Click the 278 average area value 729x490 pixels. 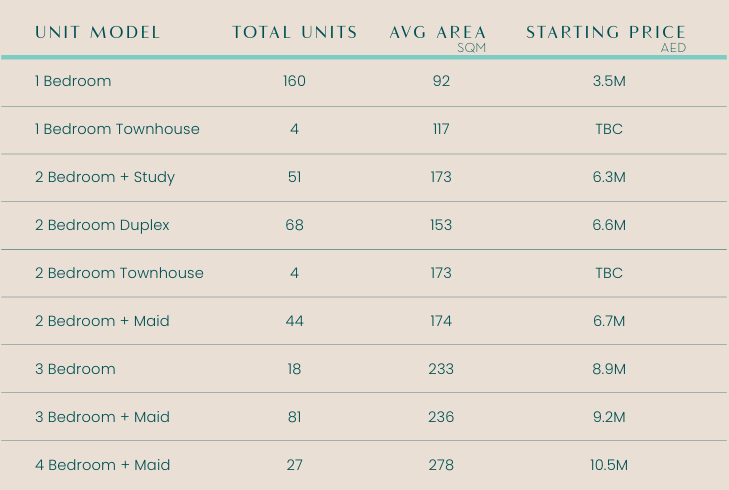[x=441, y=465]
